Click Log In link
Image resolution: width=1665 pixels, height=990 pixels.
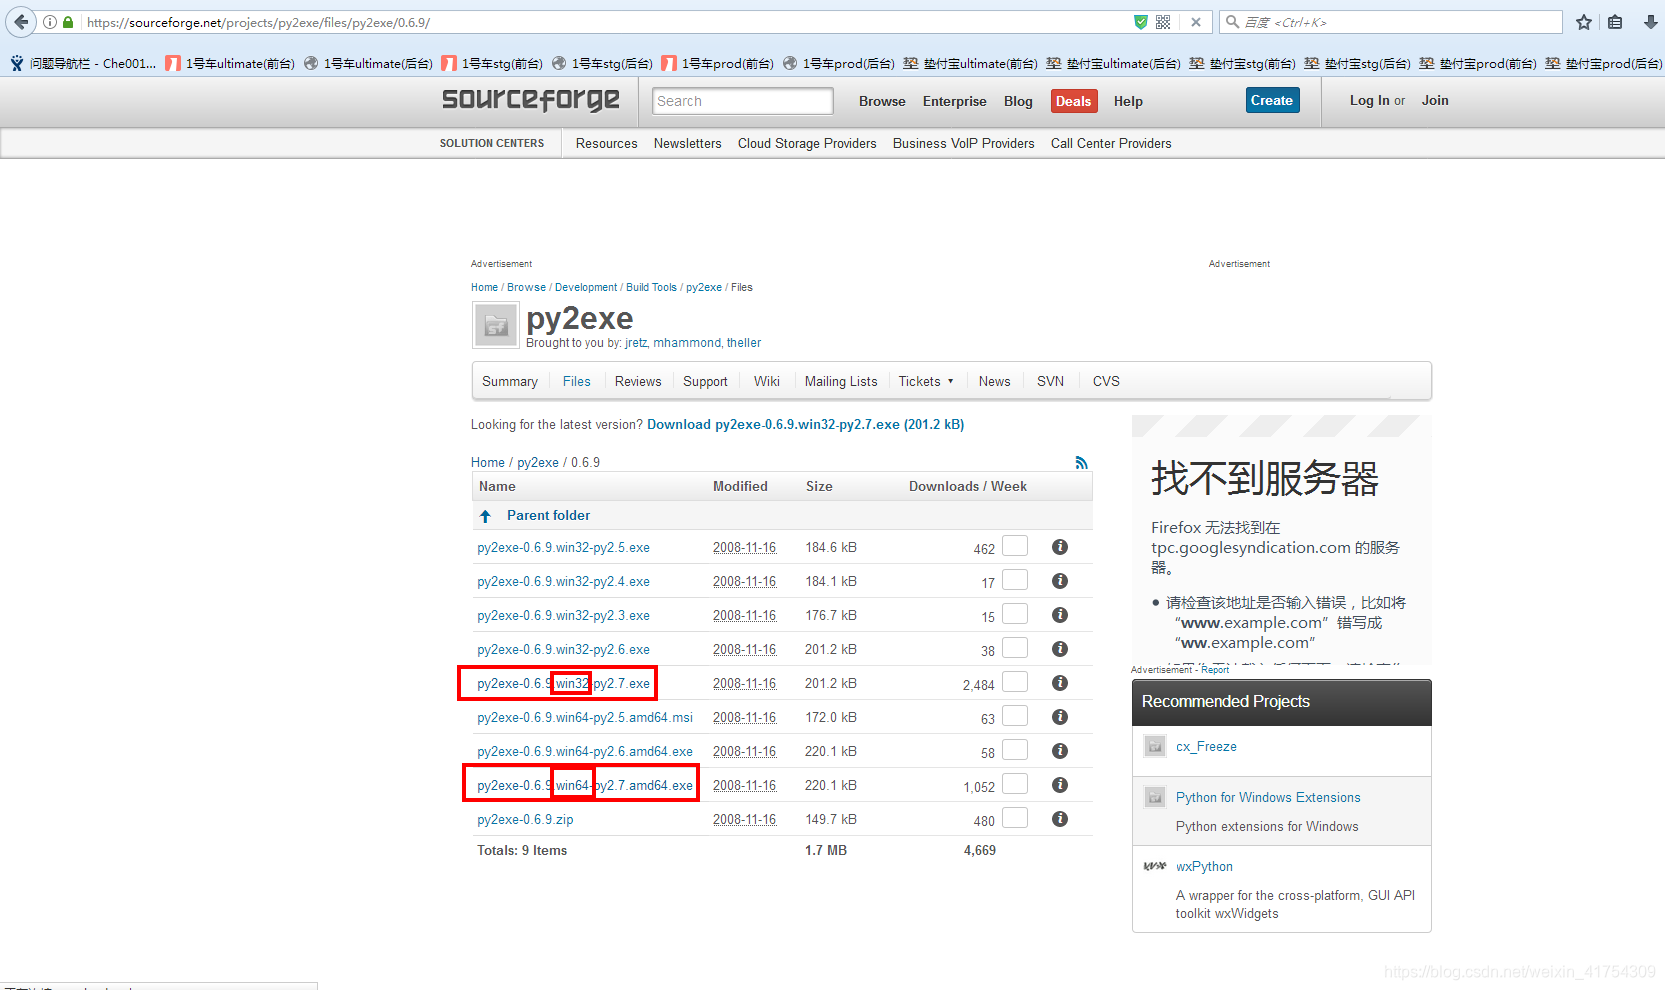[1369, 100]
